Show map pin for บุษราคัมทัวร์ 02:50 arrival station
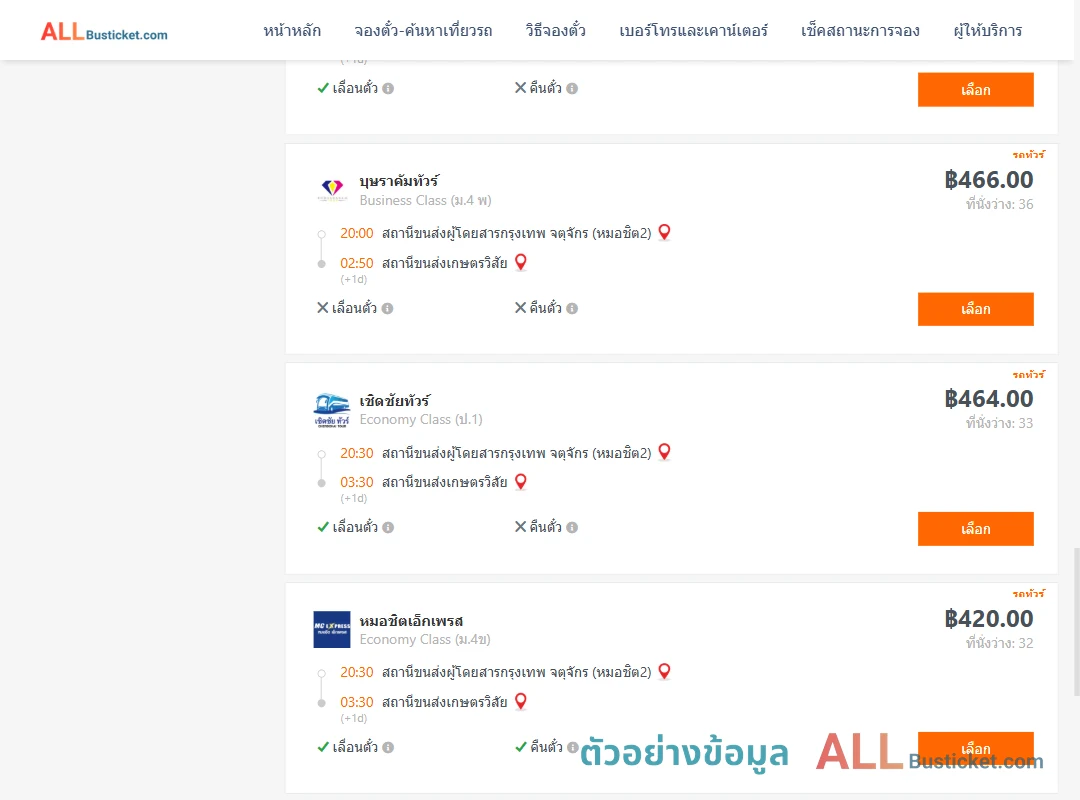This screenshot has height=800, width=1080. 521,262
